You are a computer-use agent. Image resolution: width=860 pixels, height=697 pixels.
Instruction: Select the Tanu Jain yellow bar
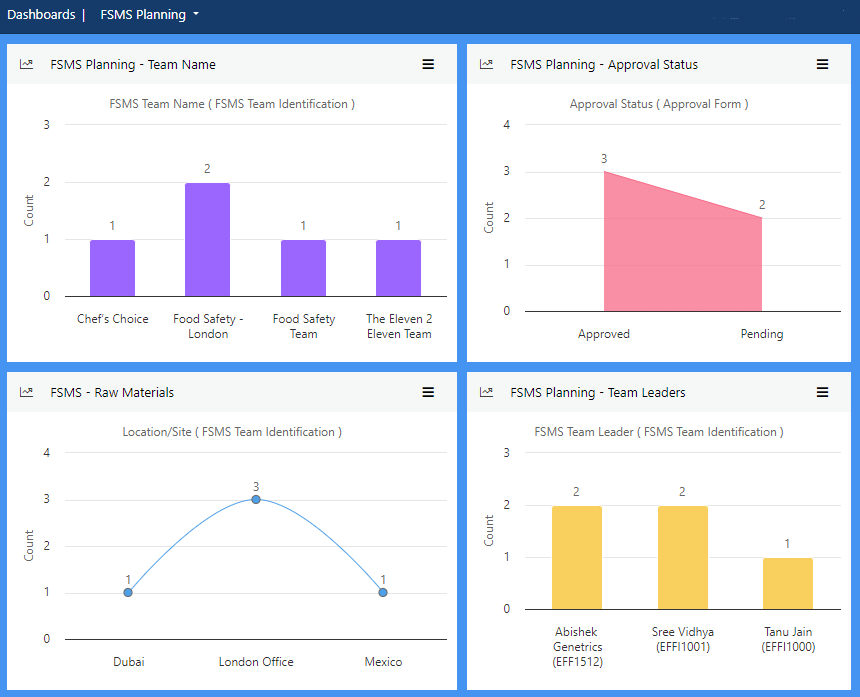tap(787, 584)
